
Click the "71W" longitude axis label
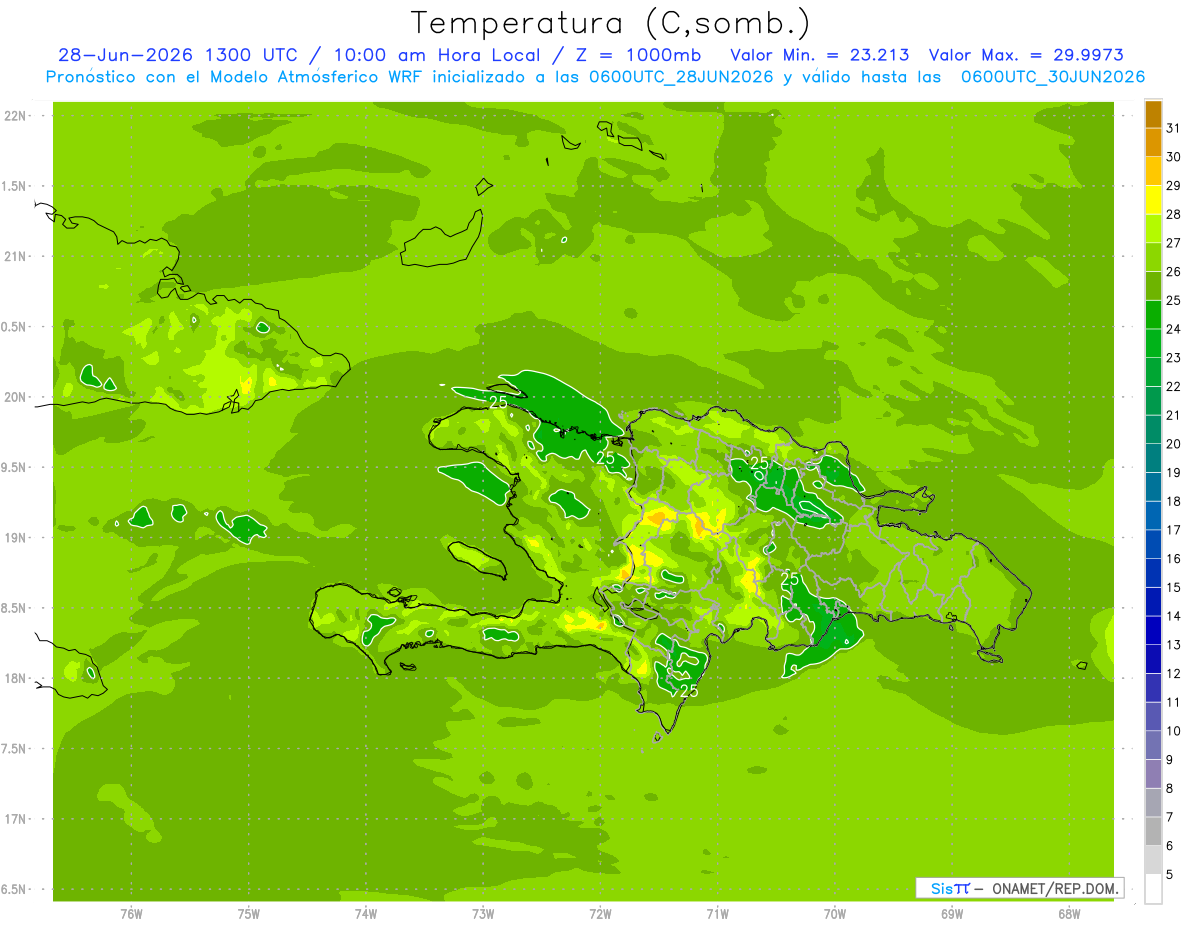point(717,913)
